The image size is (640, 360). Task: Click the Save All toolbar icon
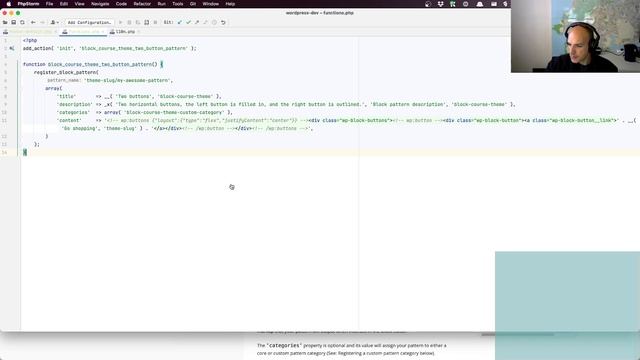[x=14, y=22]
